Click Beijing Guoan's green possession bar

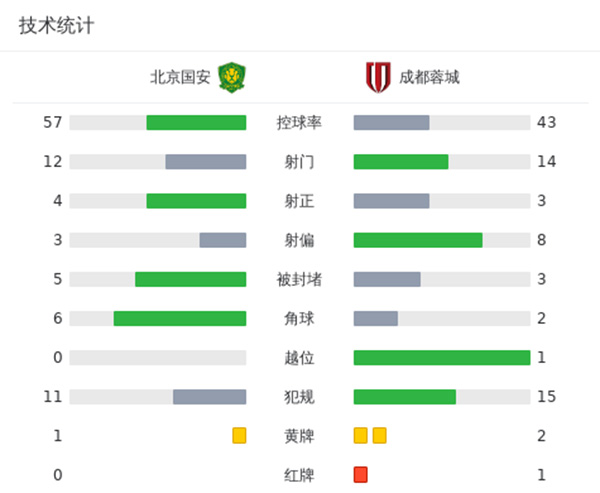(x=196, y=123)
